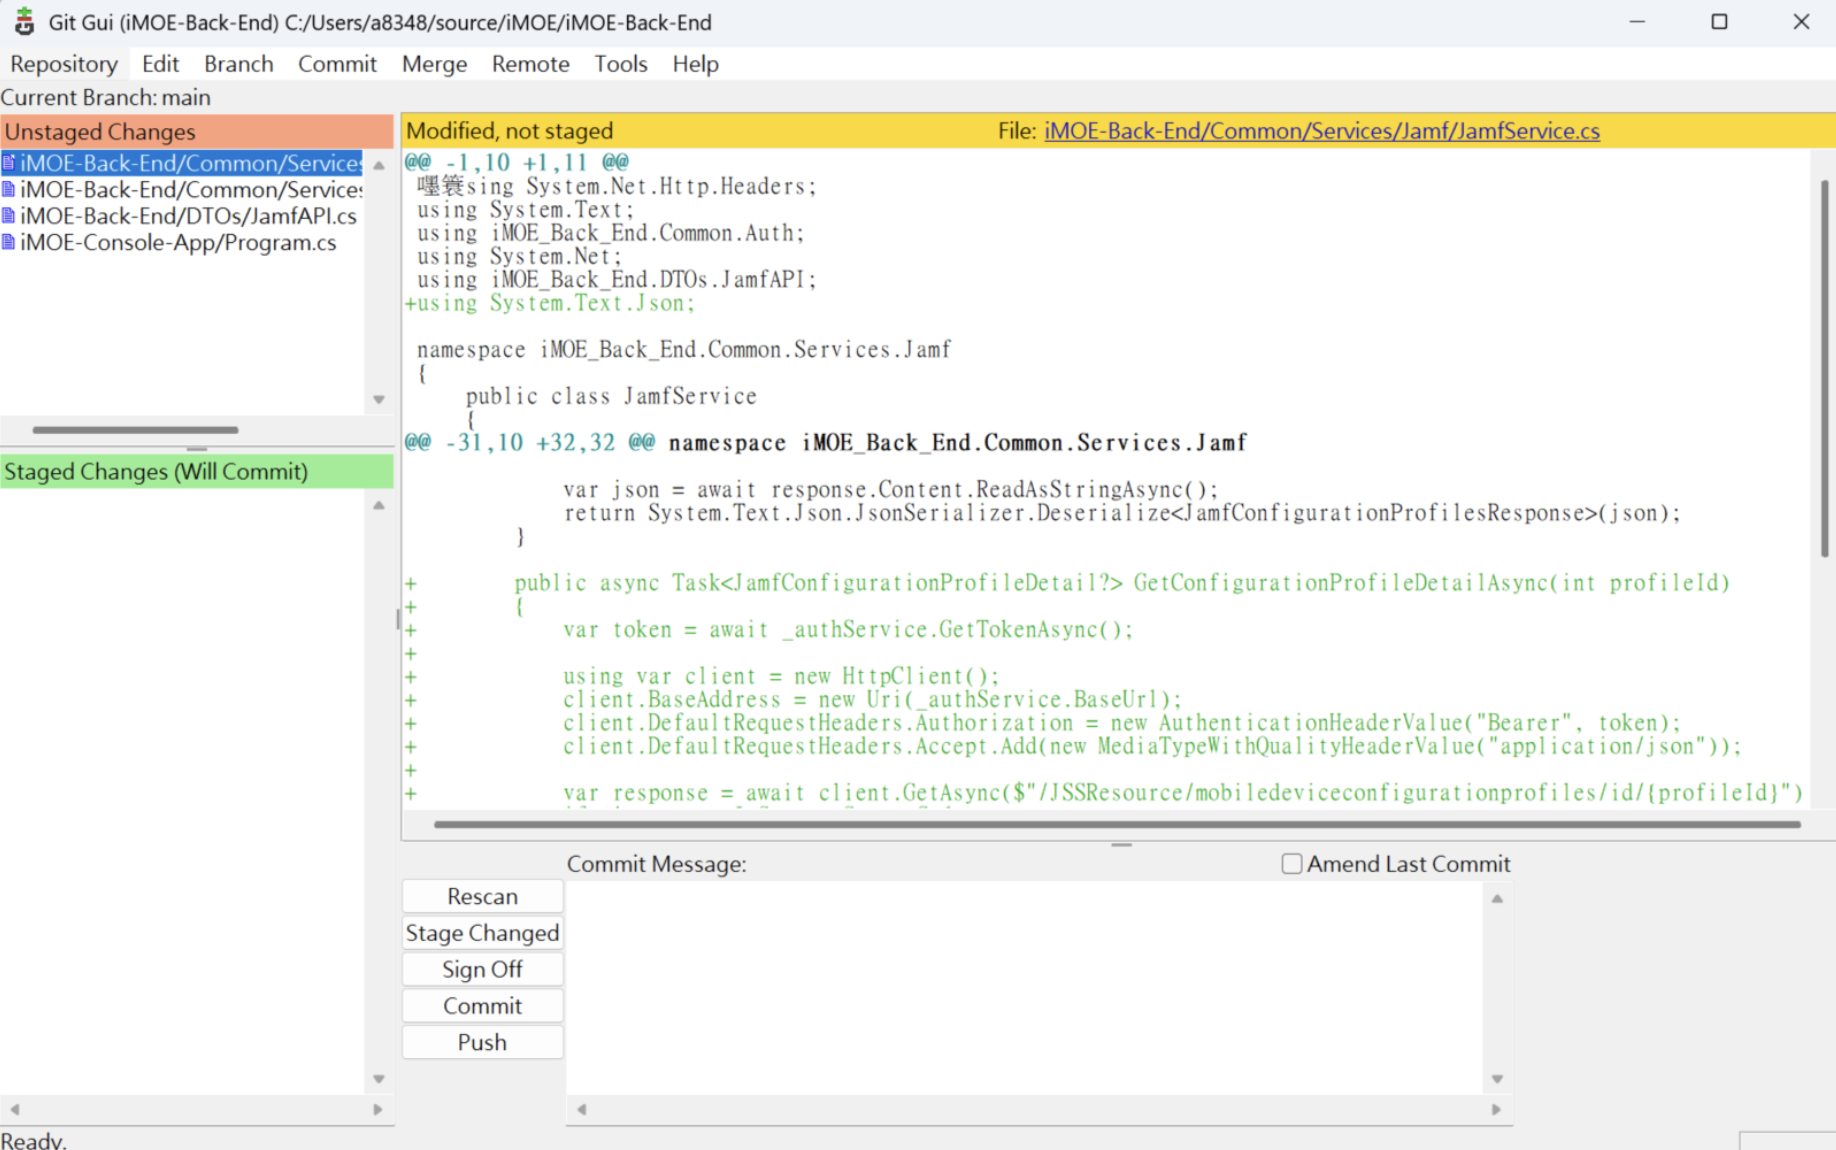Open the Tools menu

pos(620,64)
